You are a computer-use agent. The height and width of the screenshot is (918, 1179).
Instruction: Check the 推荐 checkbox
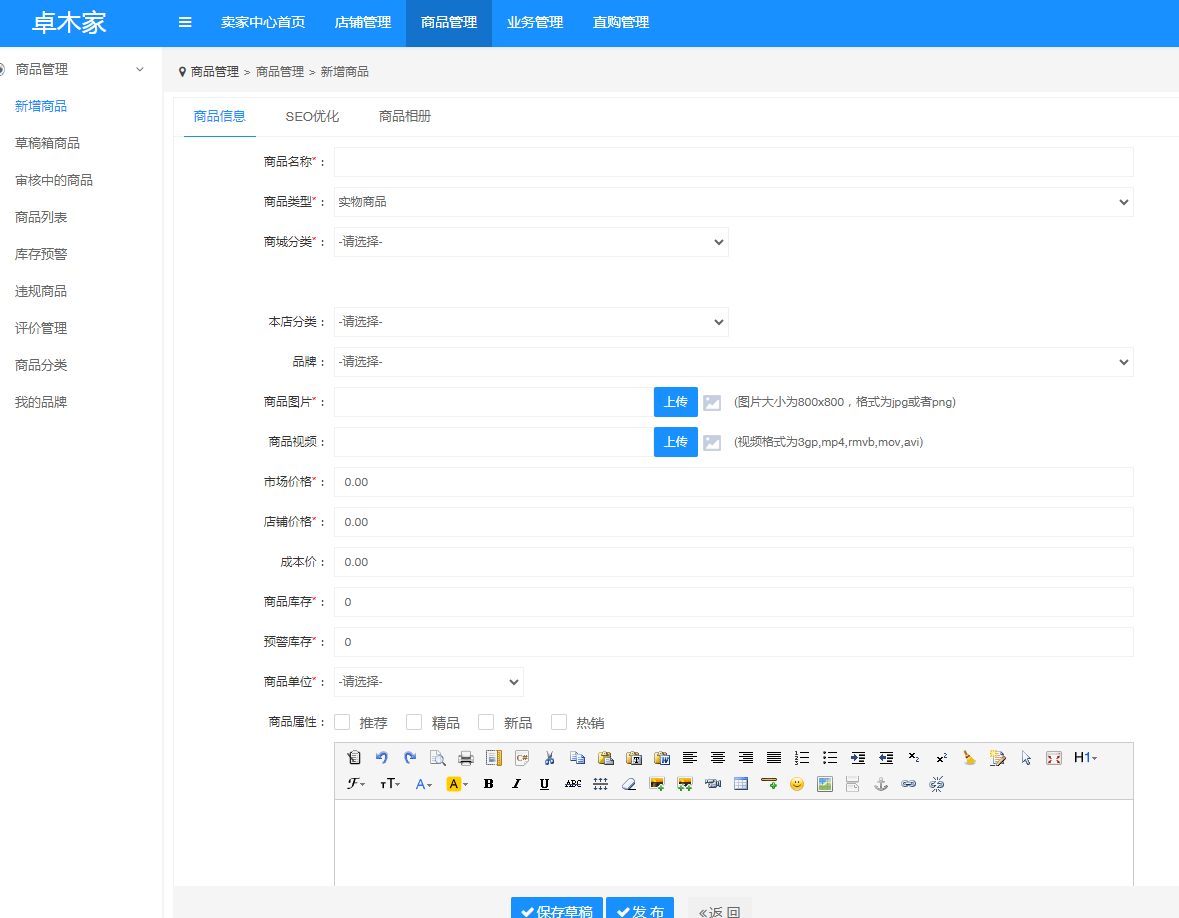pos(343,722)
